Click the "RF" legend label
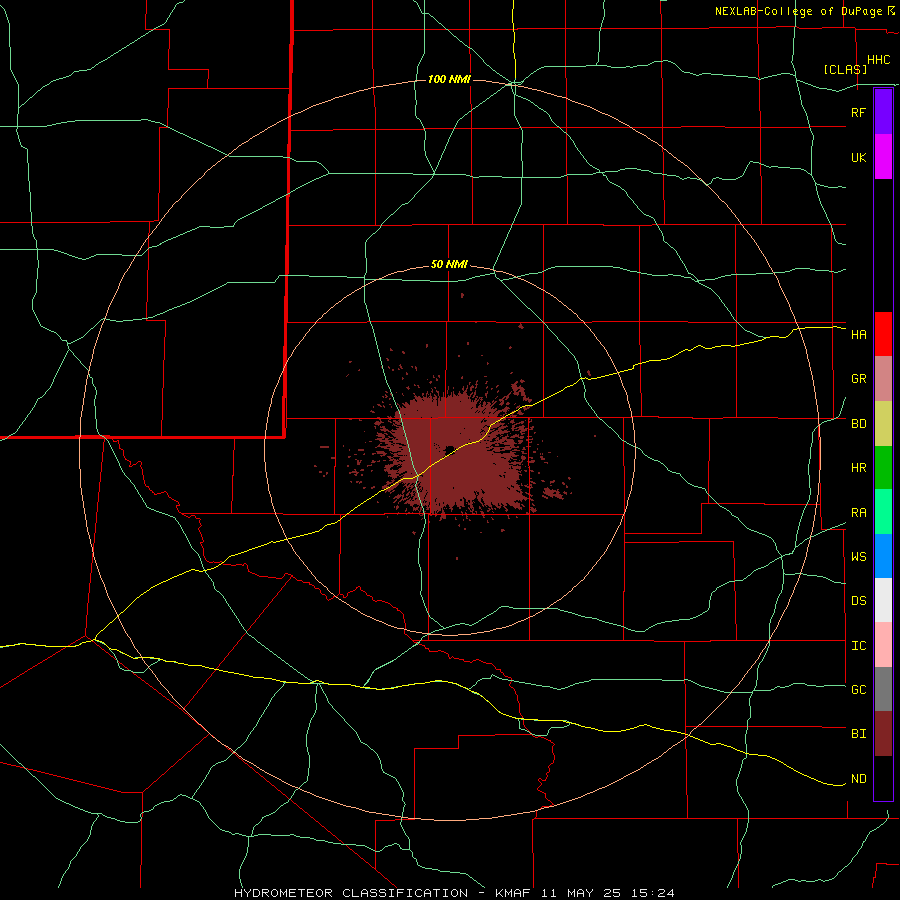Screen dimensions: 900x900 858,112
